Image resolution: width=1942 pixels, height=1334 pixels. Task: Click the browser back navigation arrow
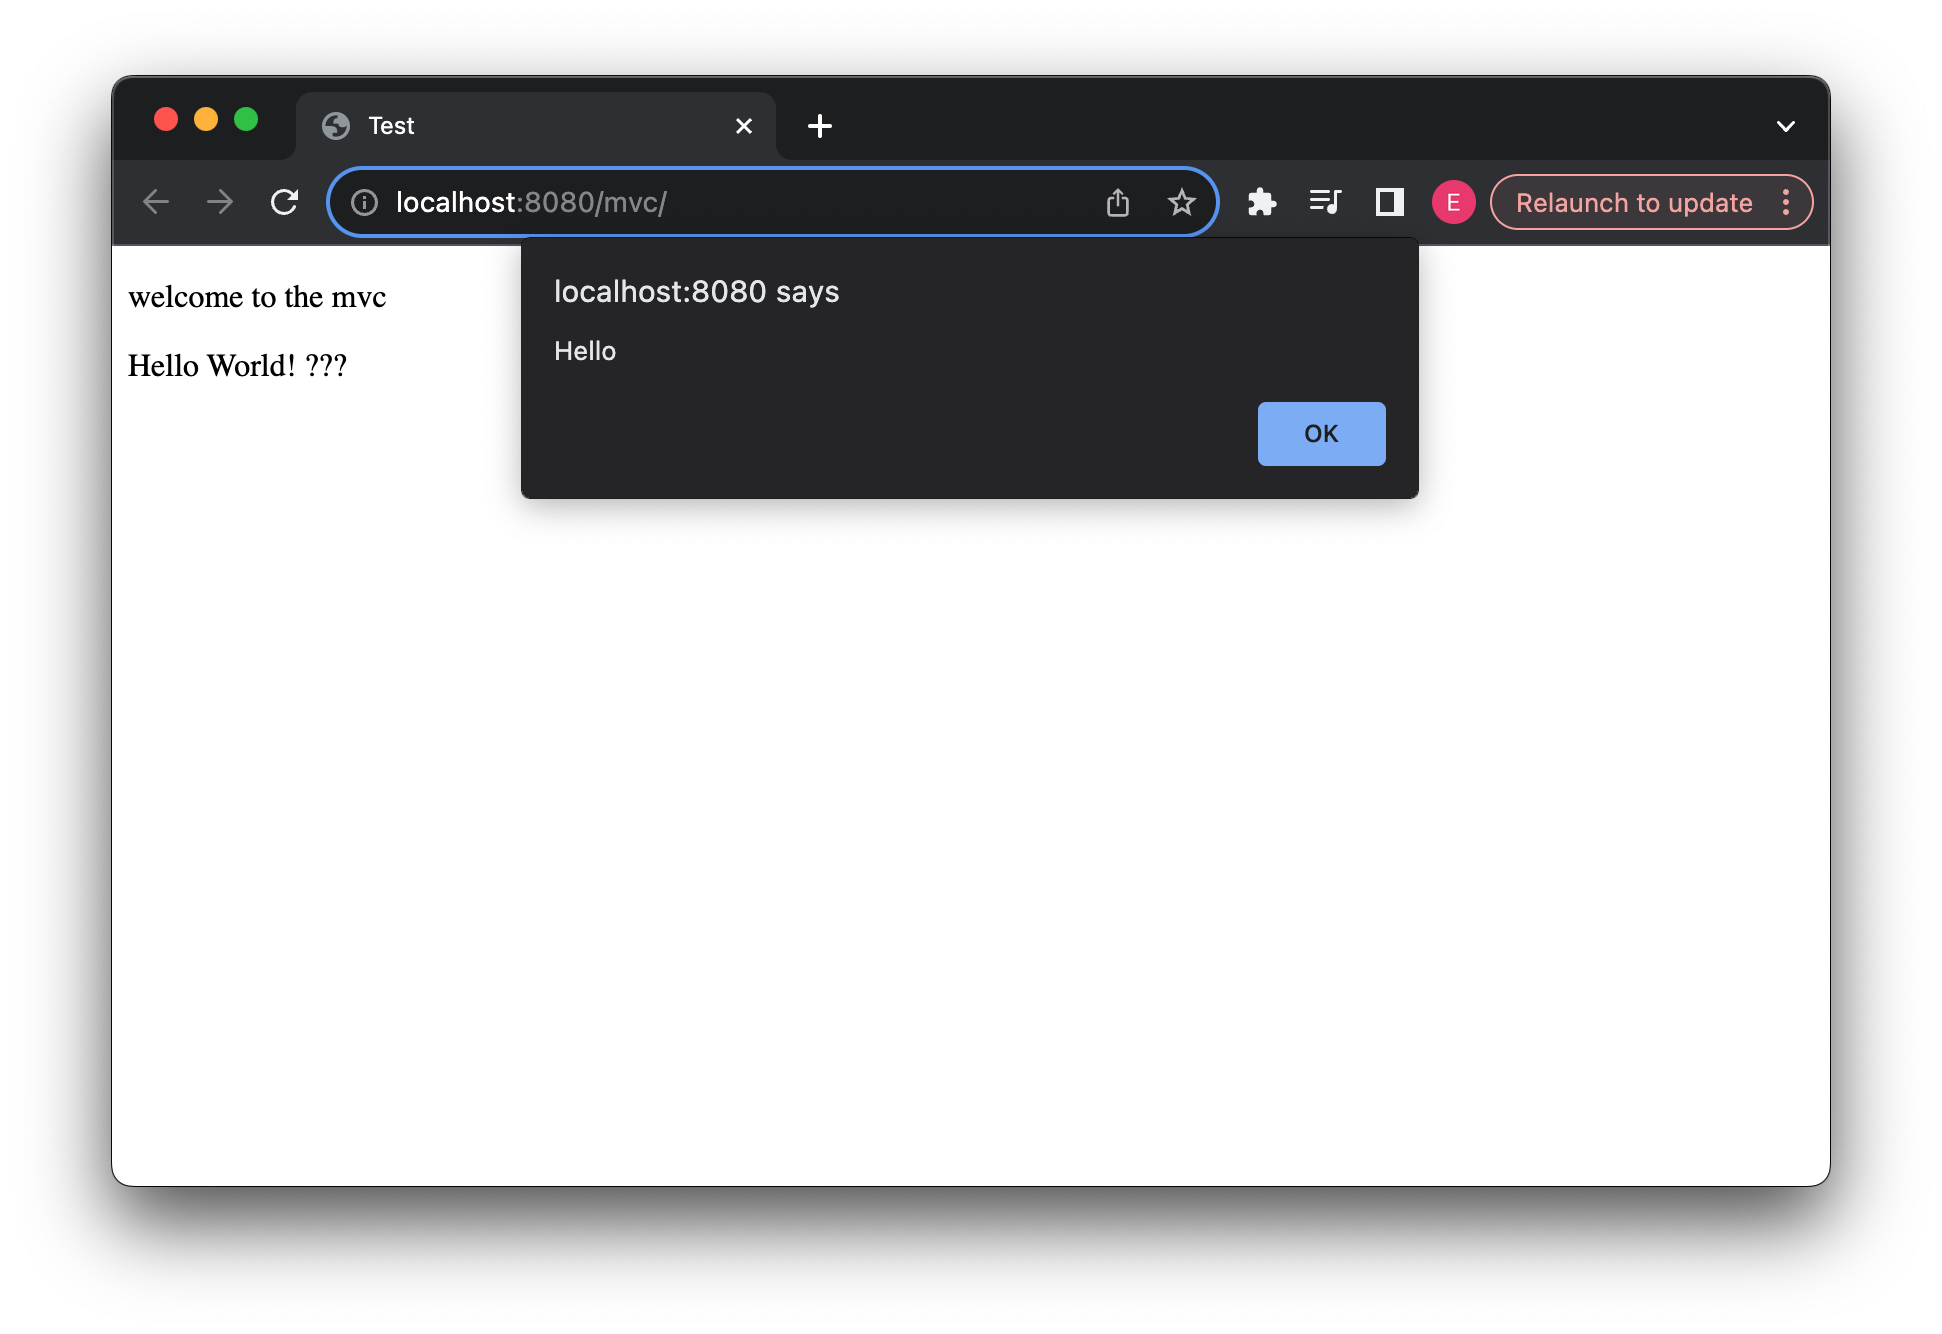tap(156, 201)
